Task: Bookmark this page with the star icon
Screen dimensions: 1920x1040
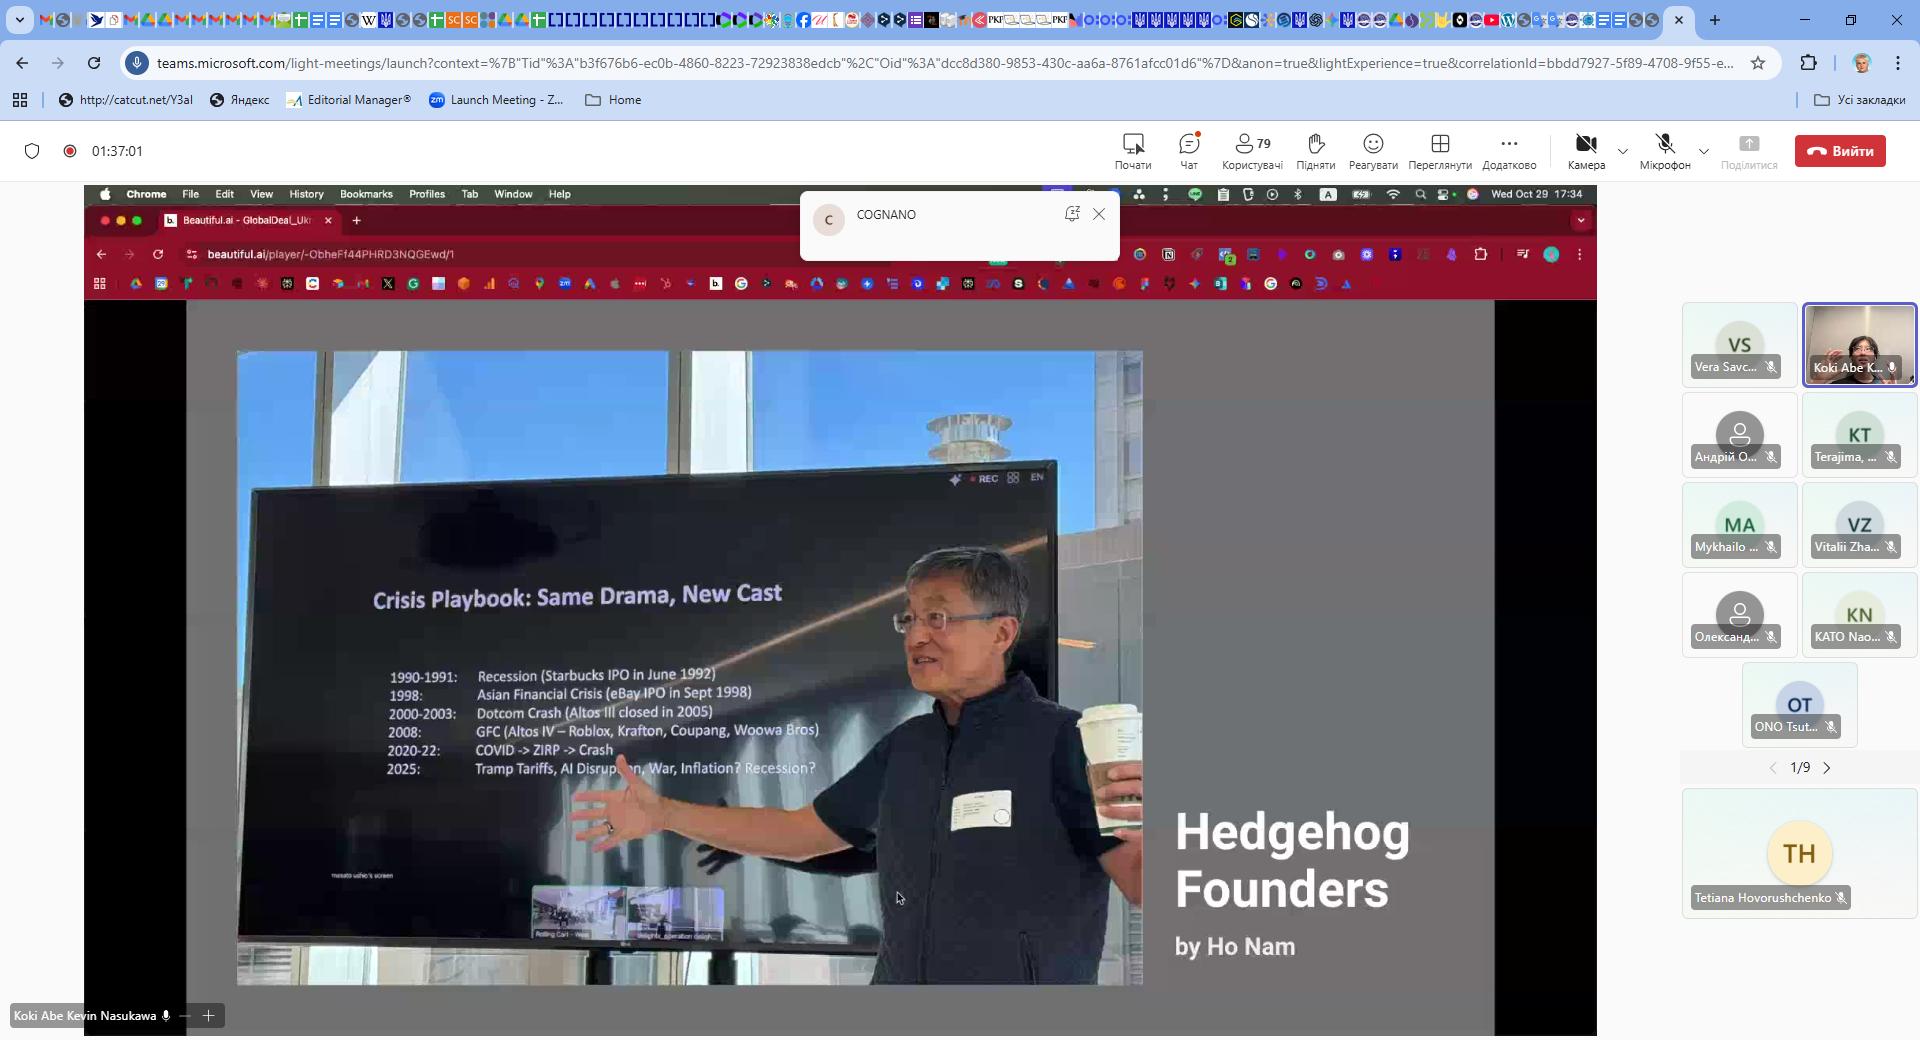Action: coord(1758,63)
